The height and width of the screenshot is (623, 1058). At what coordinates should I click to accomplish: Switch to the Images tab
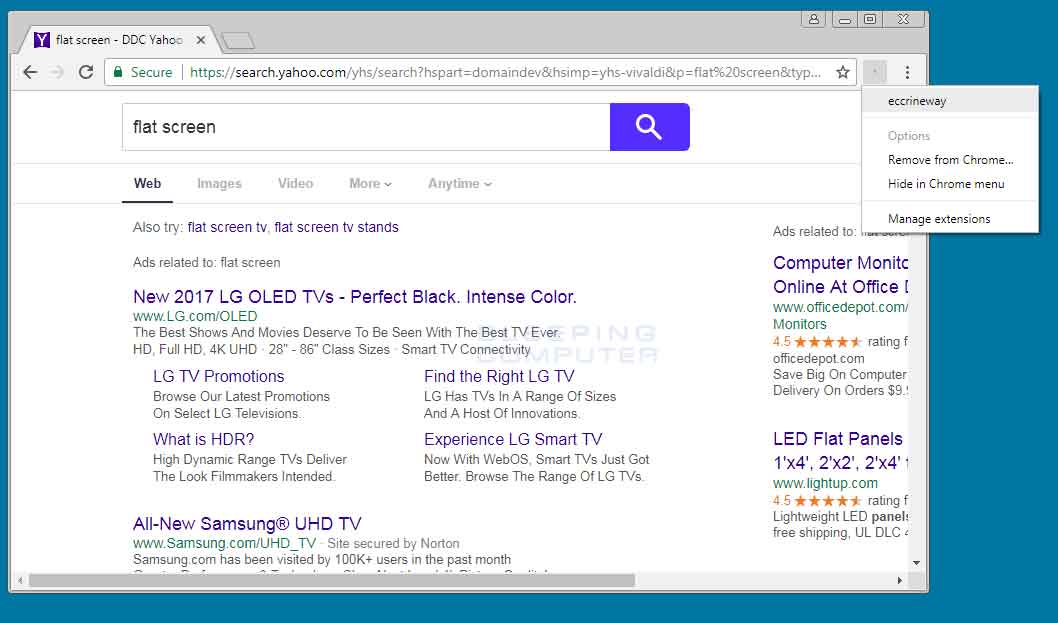[219, 184]
